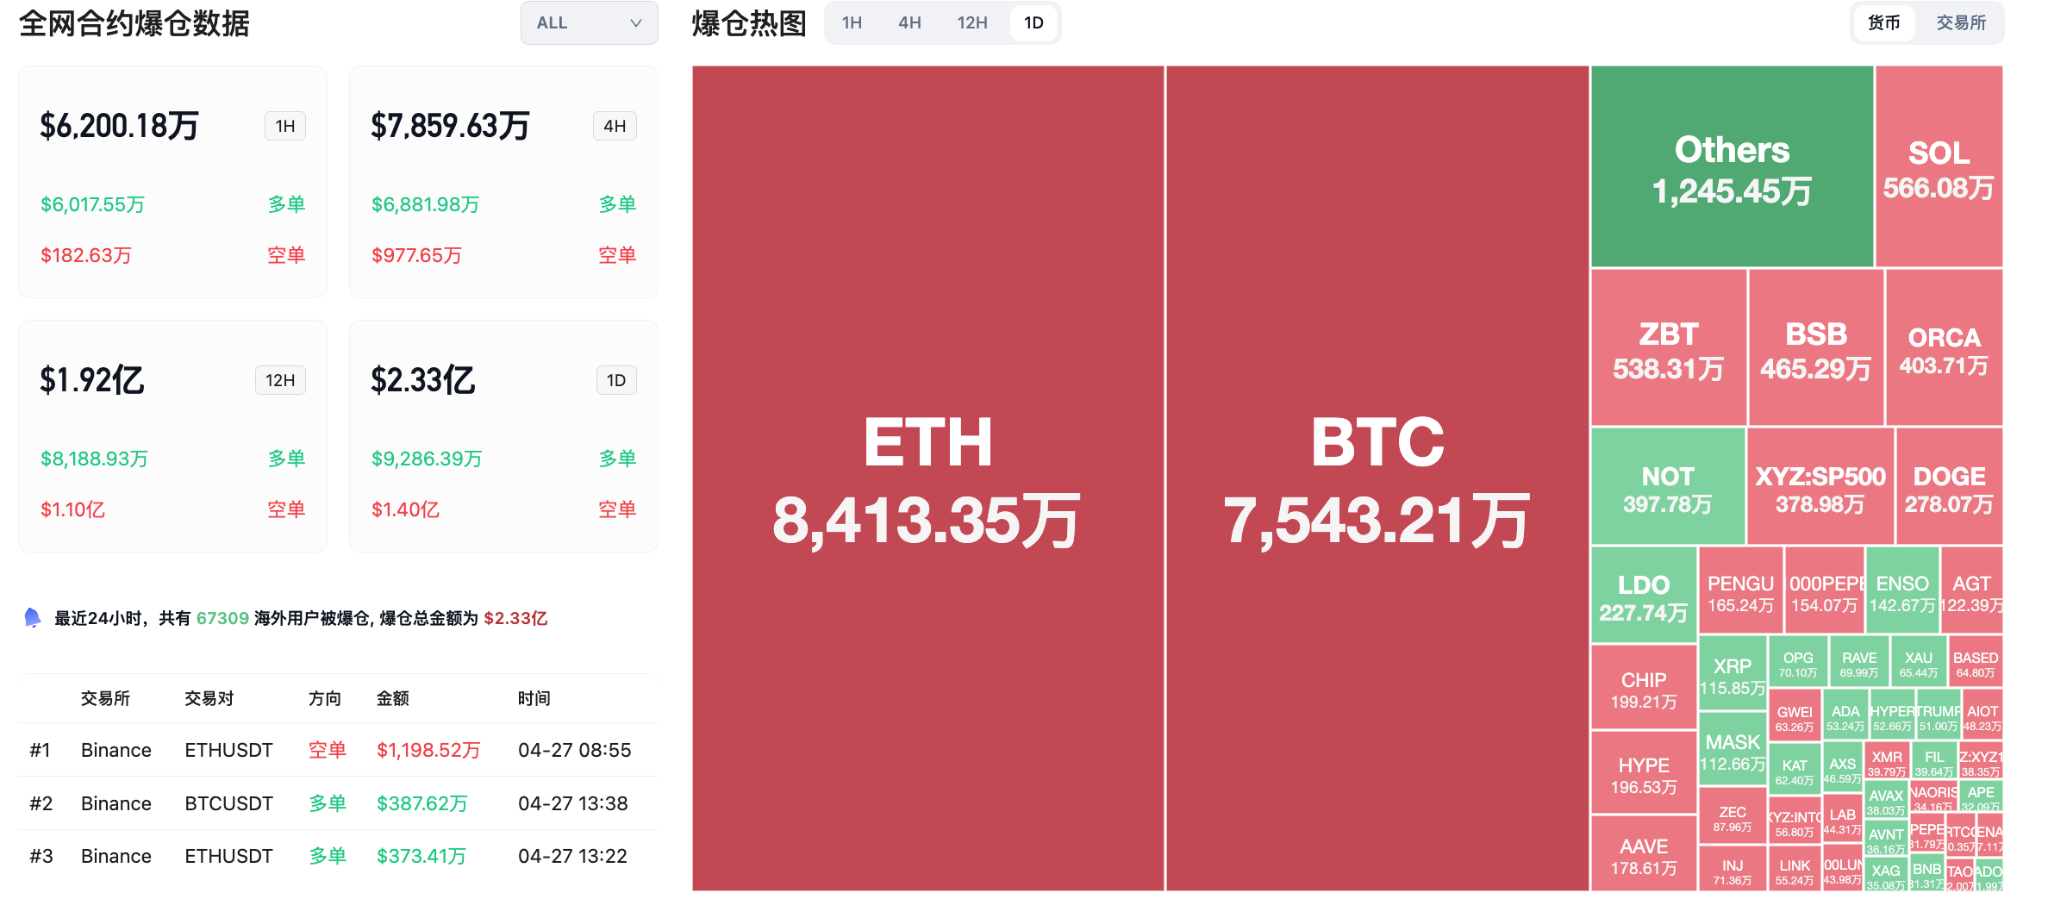This screenshot has width=2048, height=907.
Task: Select the 1D heatmap tab
Action: coord(1033,23)
